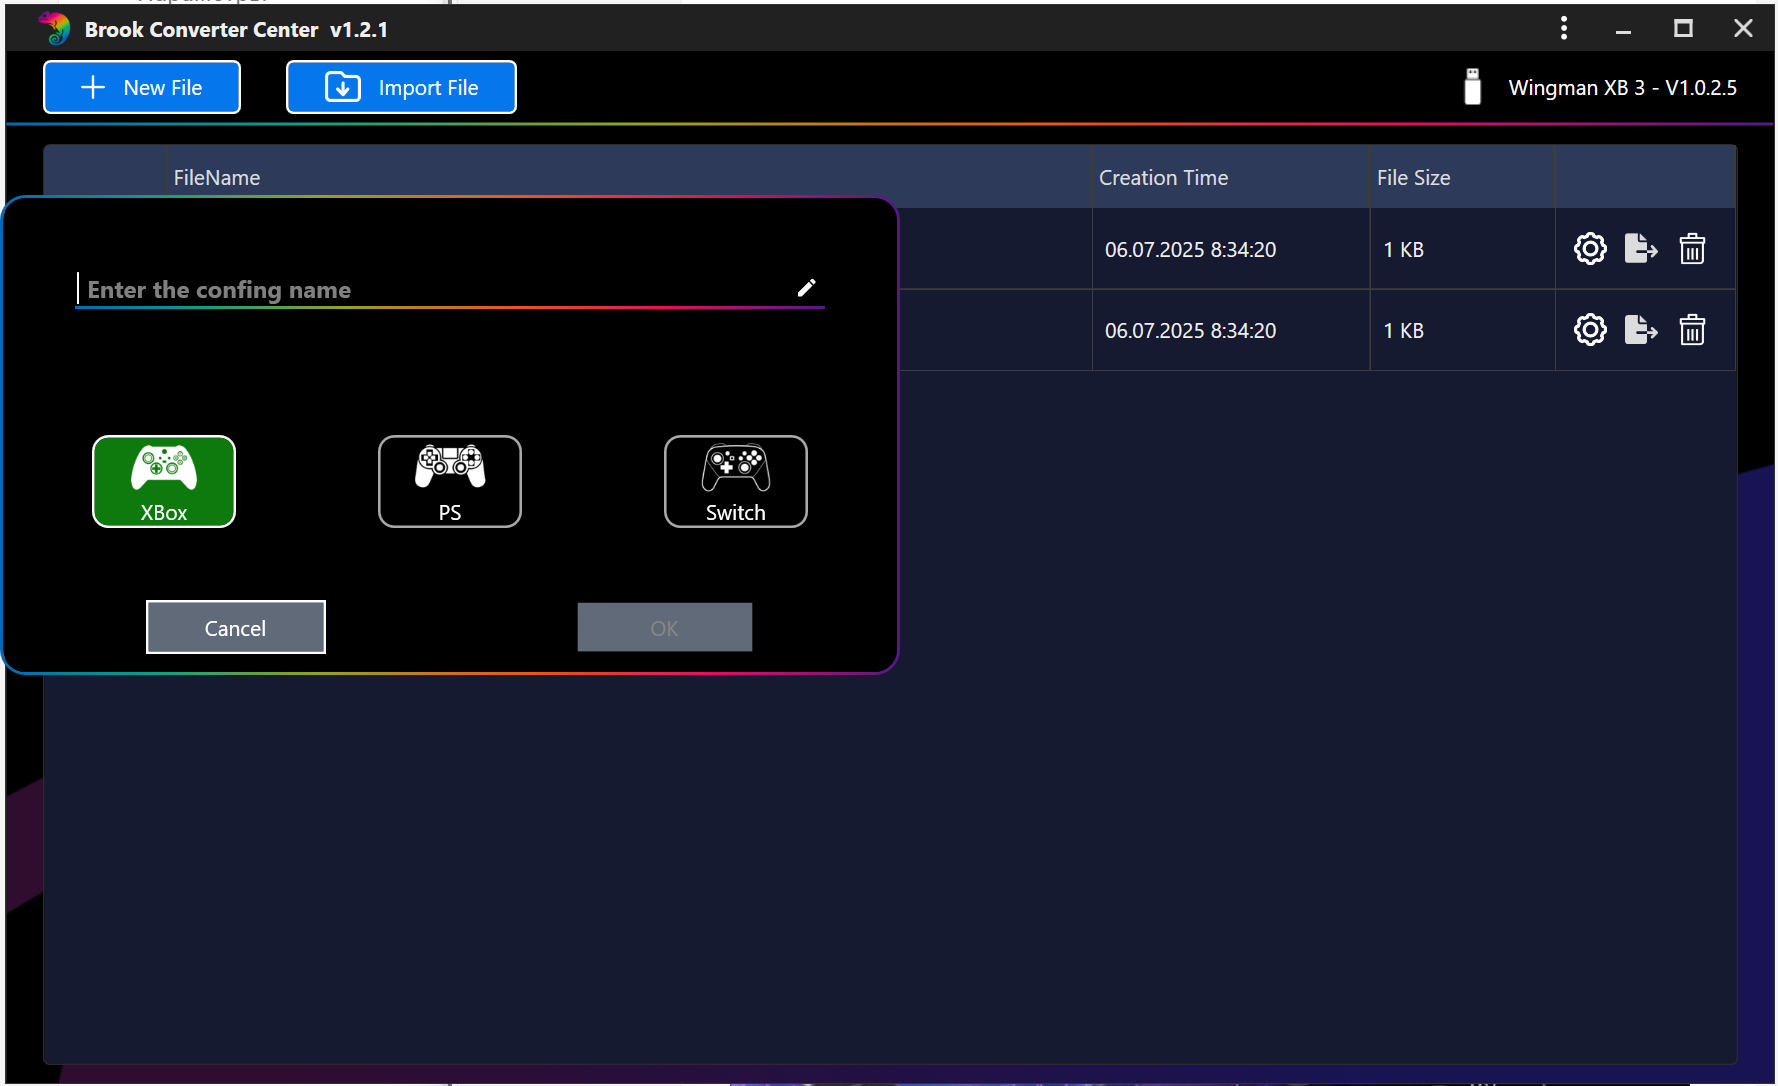
Task: Click second row's 06.07.2025 8:34:20 timestamp
Action: (x=1191, y=330)
